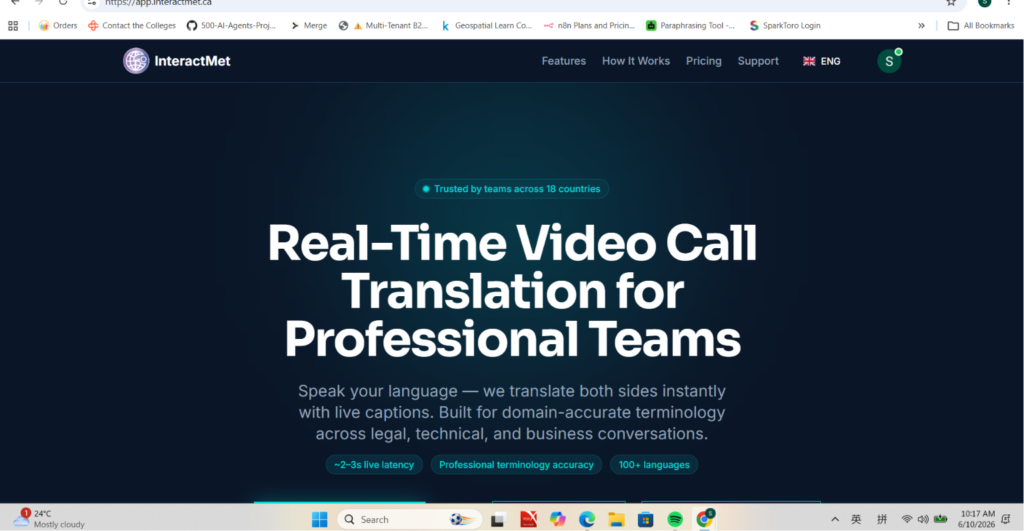Open the Merge bookmark
This screenshot has height=531, width=1024.
click(308, 25)
